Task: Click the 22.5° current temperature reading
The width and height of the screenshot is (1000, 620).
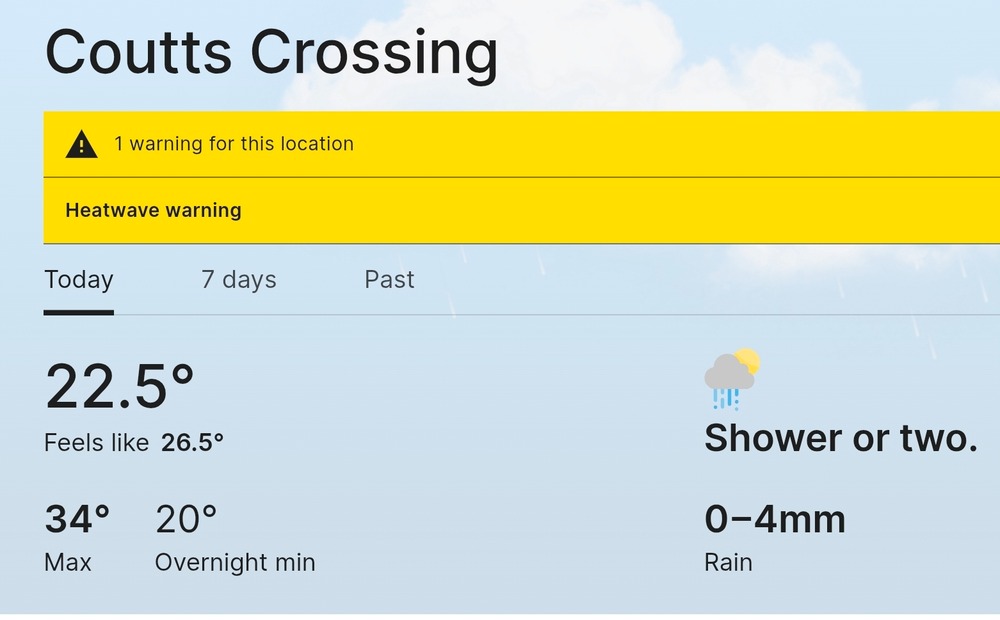Action: [x=119, y=386]
